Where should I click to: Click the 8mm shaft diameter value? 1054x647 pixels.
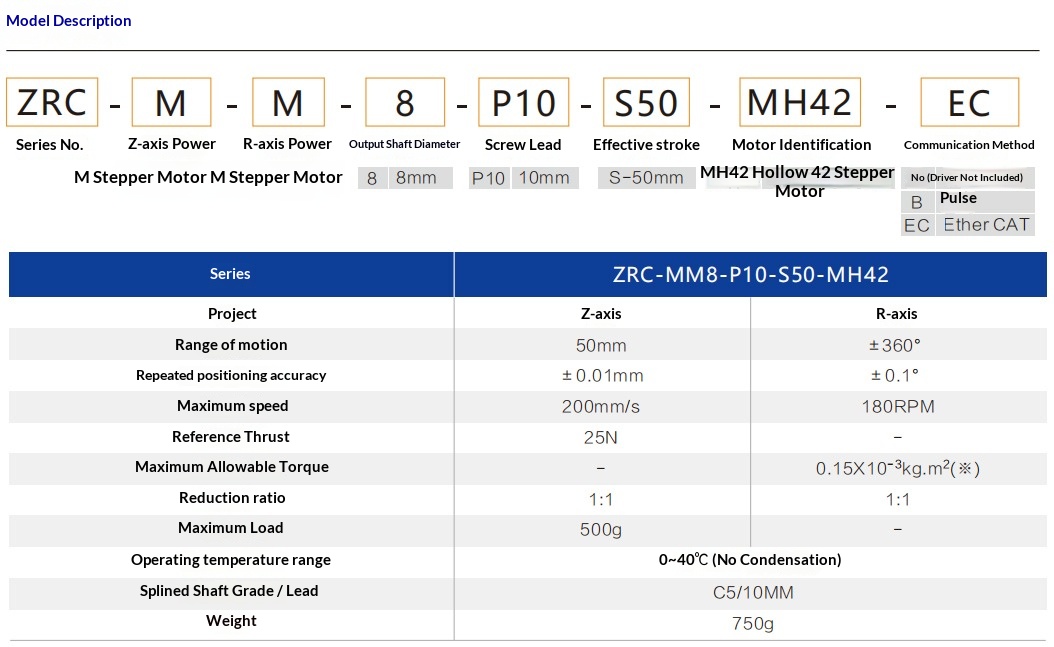point(416,177)
